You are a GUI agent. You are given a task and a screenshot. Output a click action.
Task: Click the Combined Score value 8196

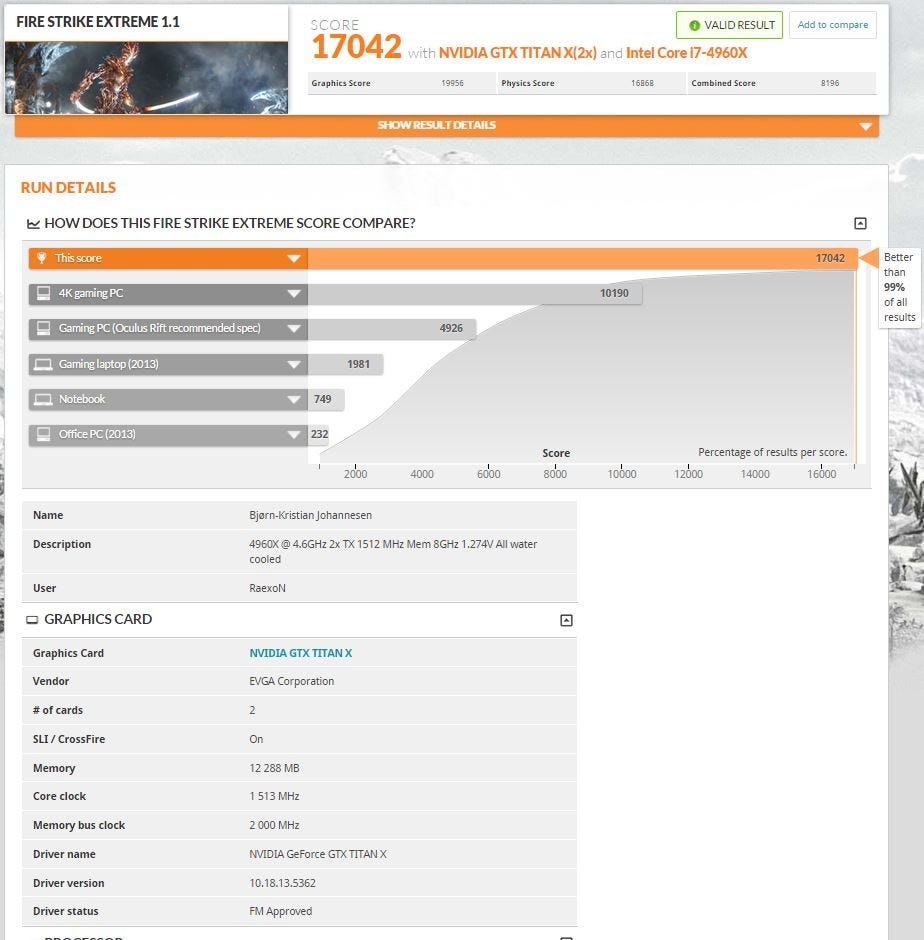pos(830,83)
